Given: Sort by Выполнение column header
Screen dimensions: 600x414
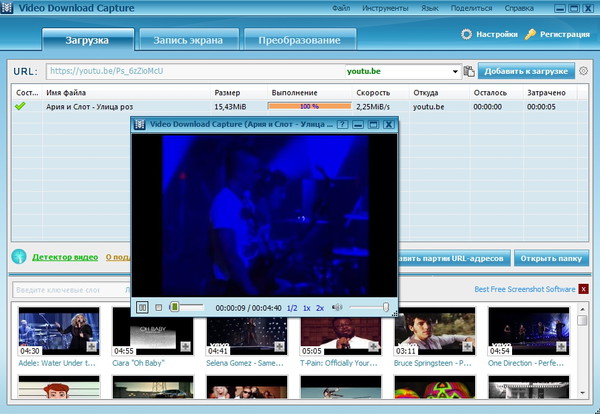Looking at the screenshot, I should pyautogui.click(x=310, y=93).
